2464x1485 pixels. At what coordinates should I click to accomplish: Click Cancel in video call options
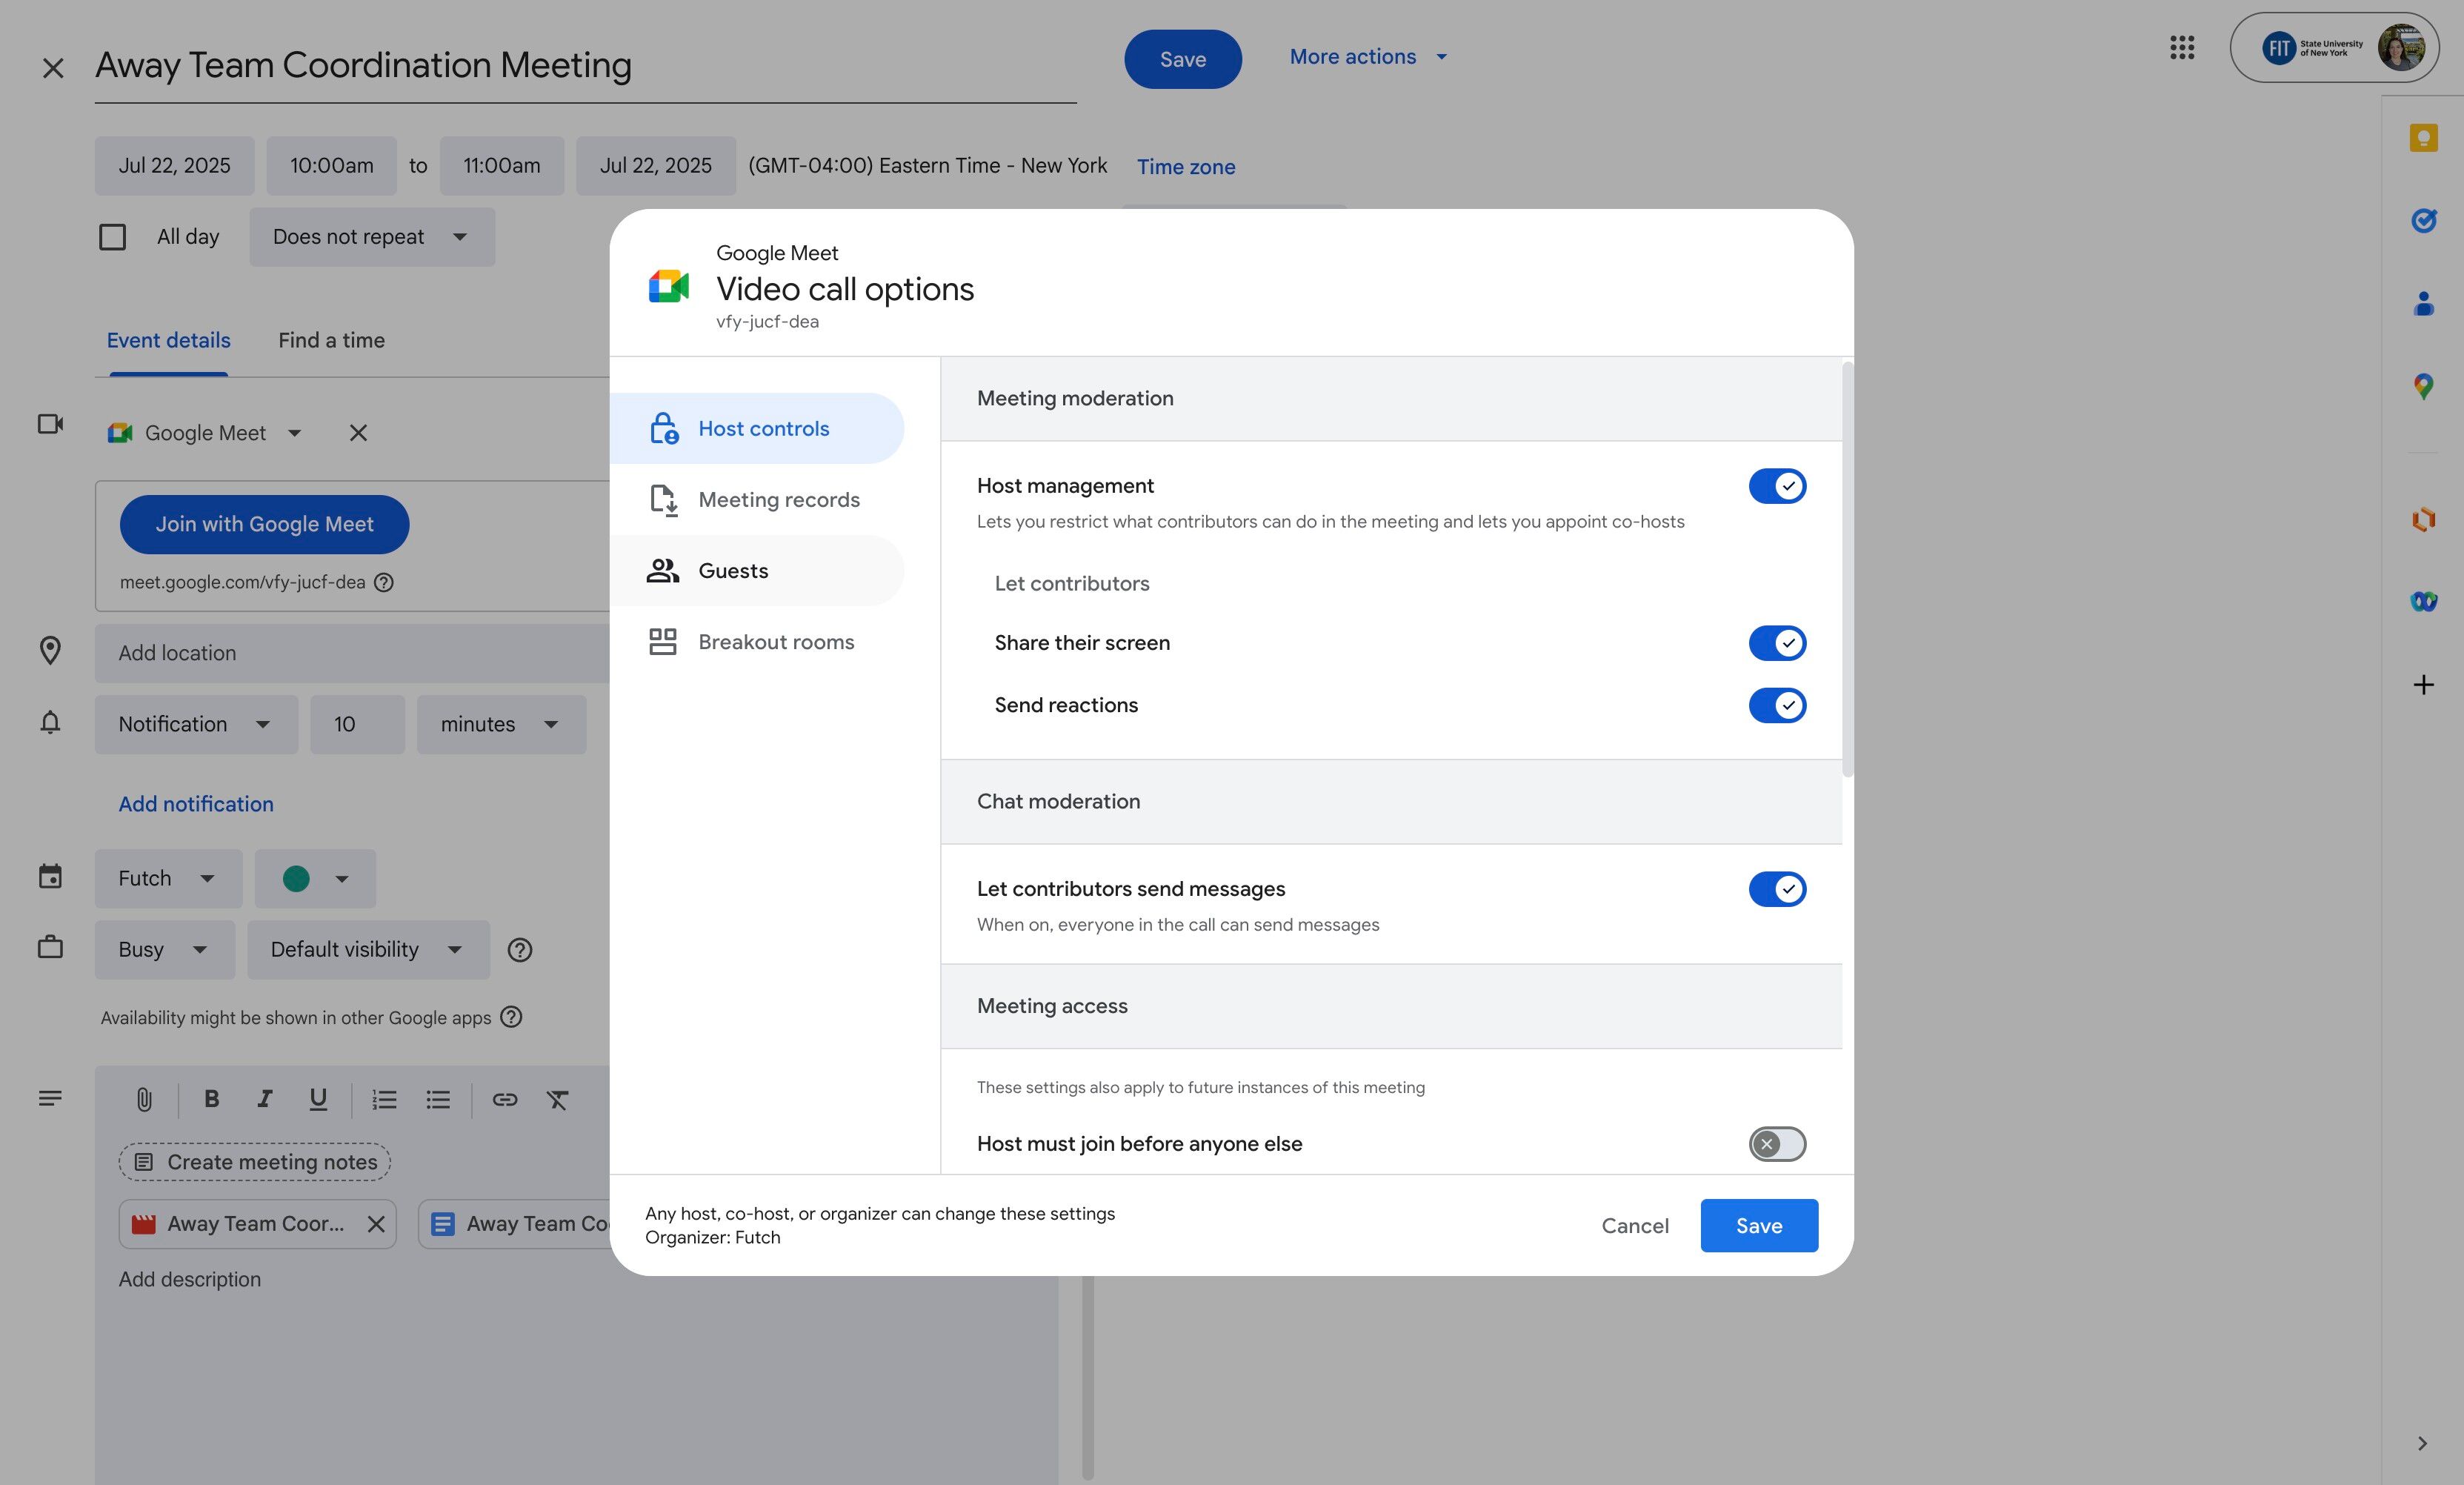[1634, 1226]
